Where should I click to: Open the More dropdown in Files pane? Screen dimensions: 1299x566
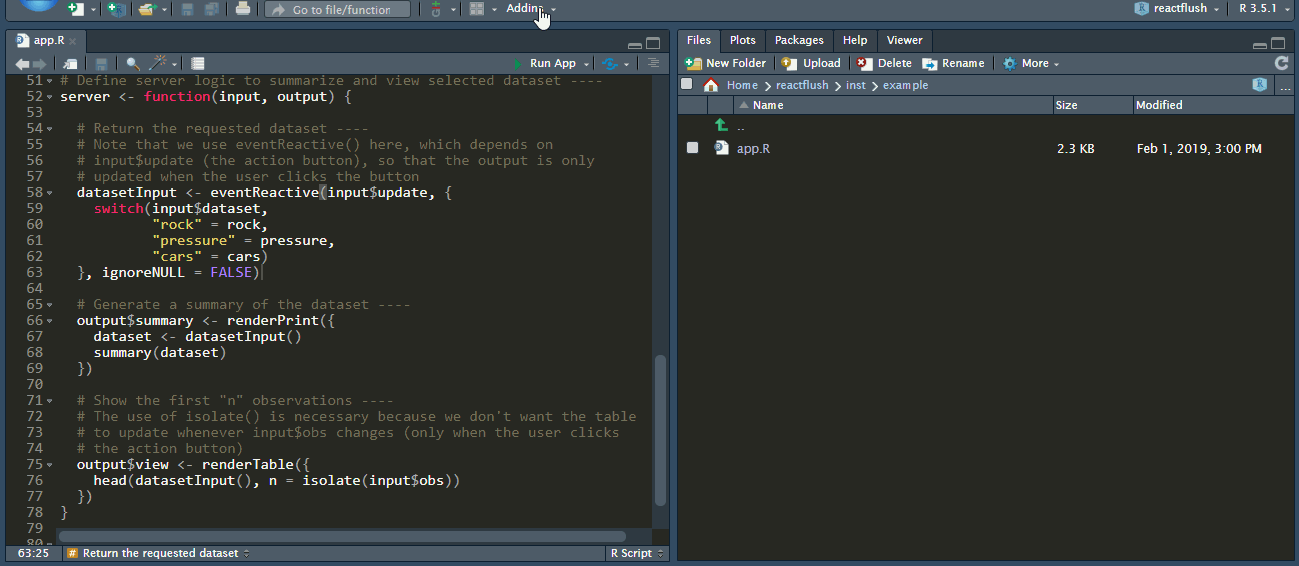click(1031, 63)
